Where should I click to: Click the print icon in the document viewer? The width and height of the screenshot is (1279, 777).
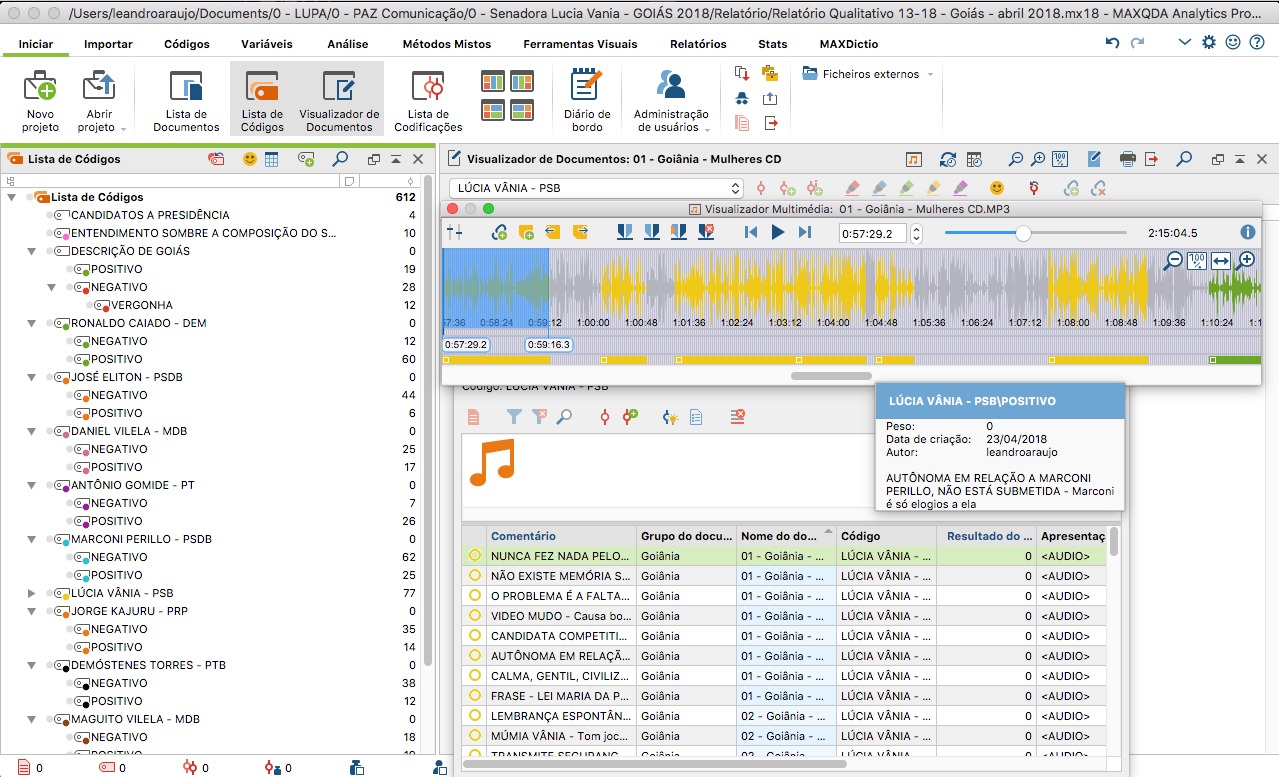click(1128, 159)
